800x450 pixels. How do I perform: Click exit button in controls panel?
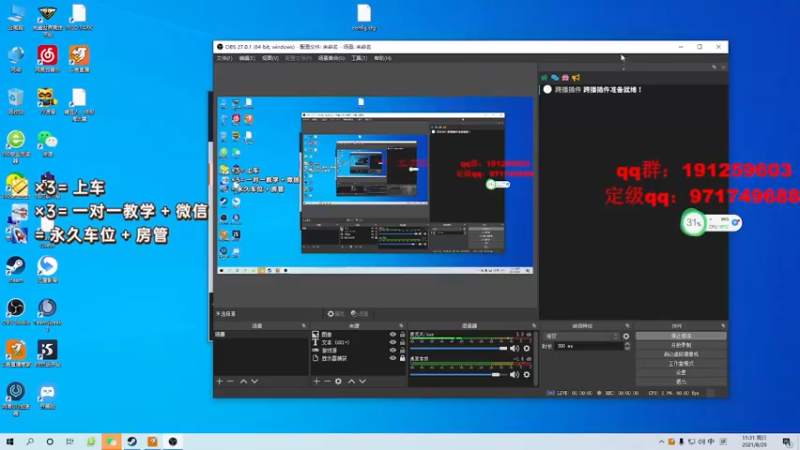(x=681, y=382)
